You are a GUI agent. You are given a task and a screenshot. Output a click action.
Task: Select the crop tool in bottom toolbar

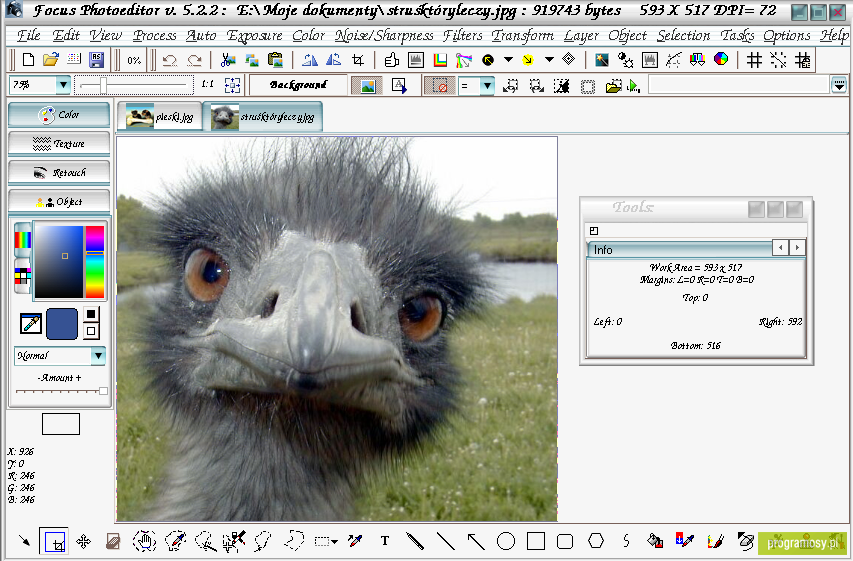54,541
